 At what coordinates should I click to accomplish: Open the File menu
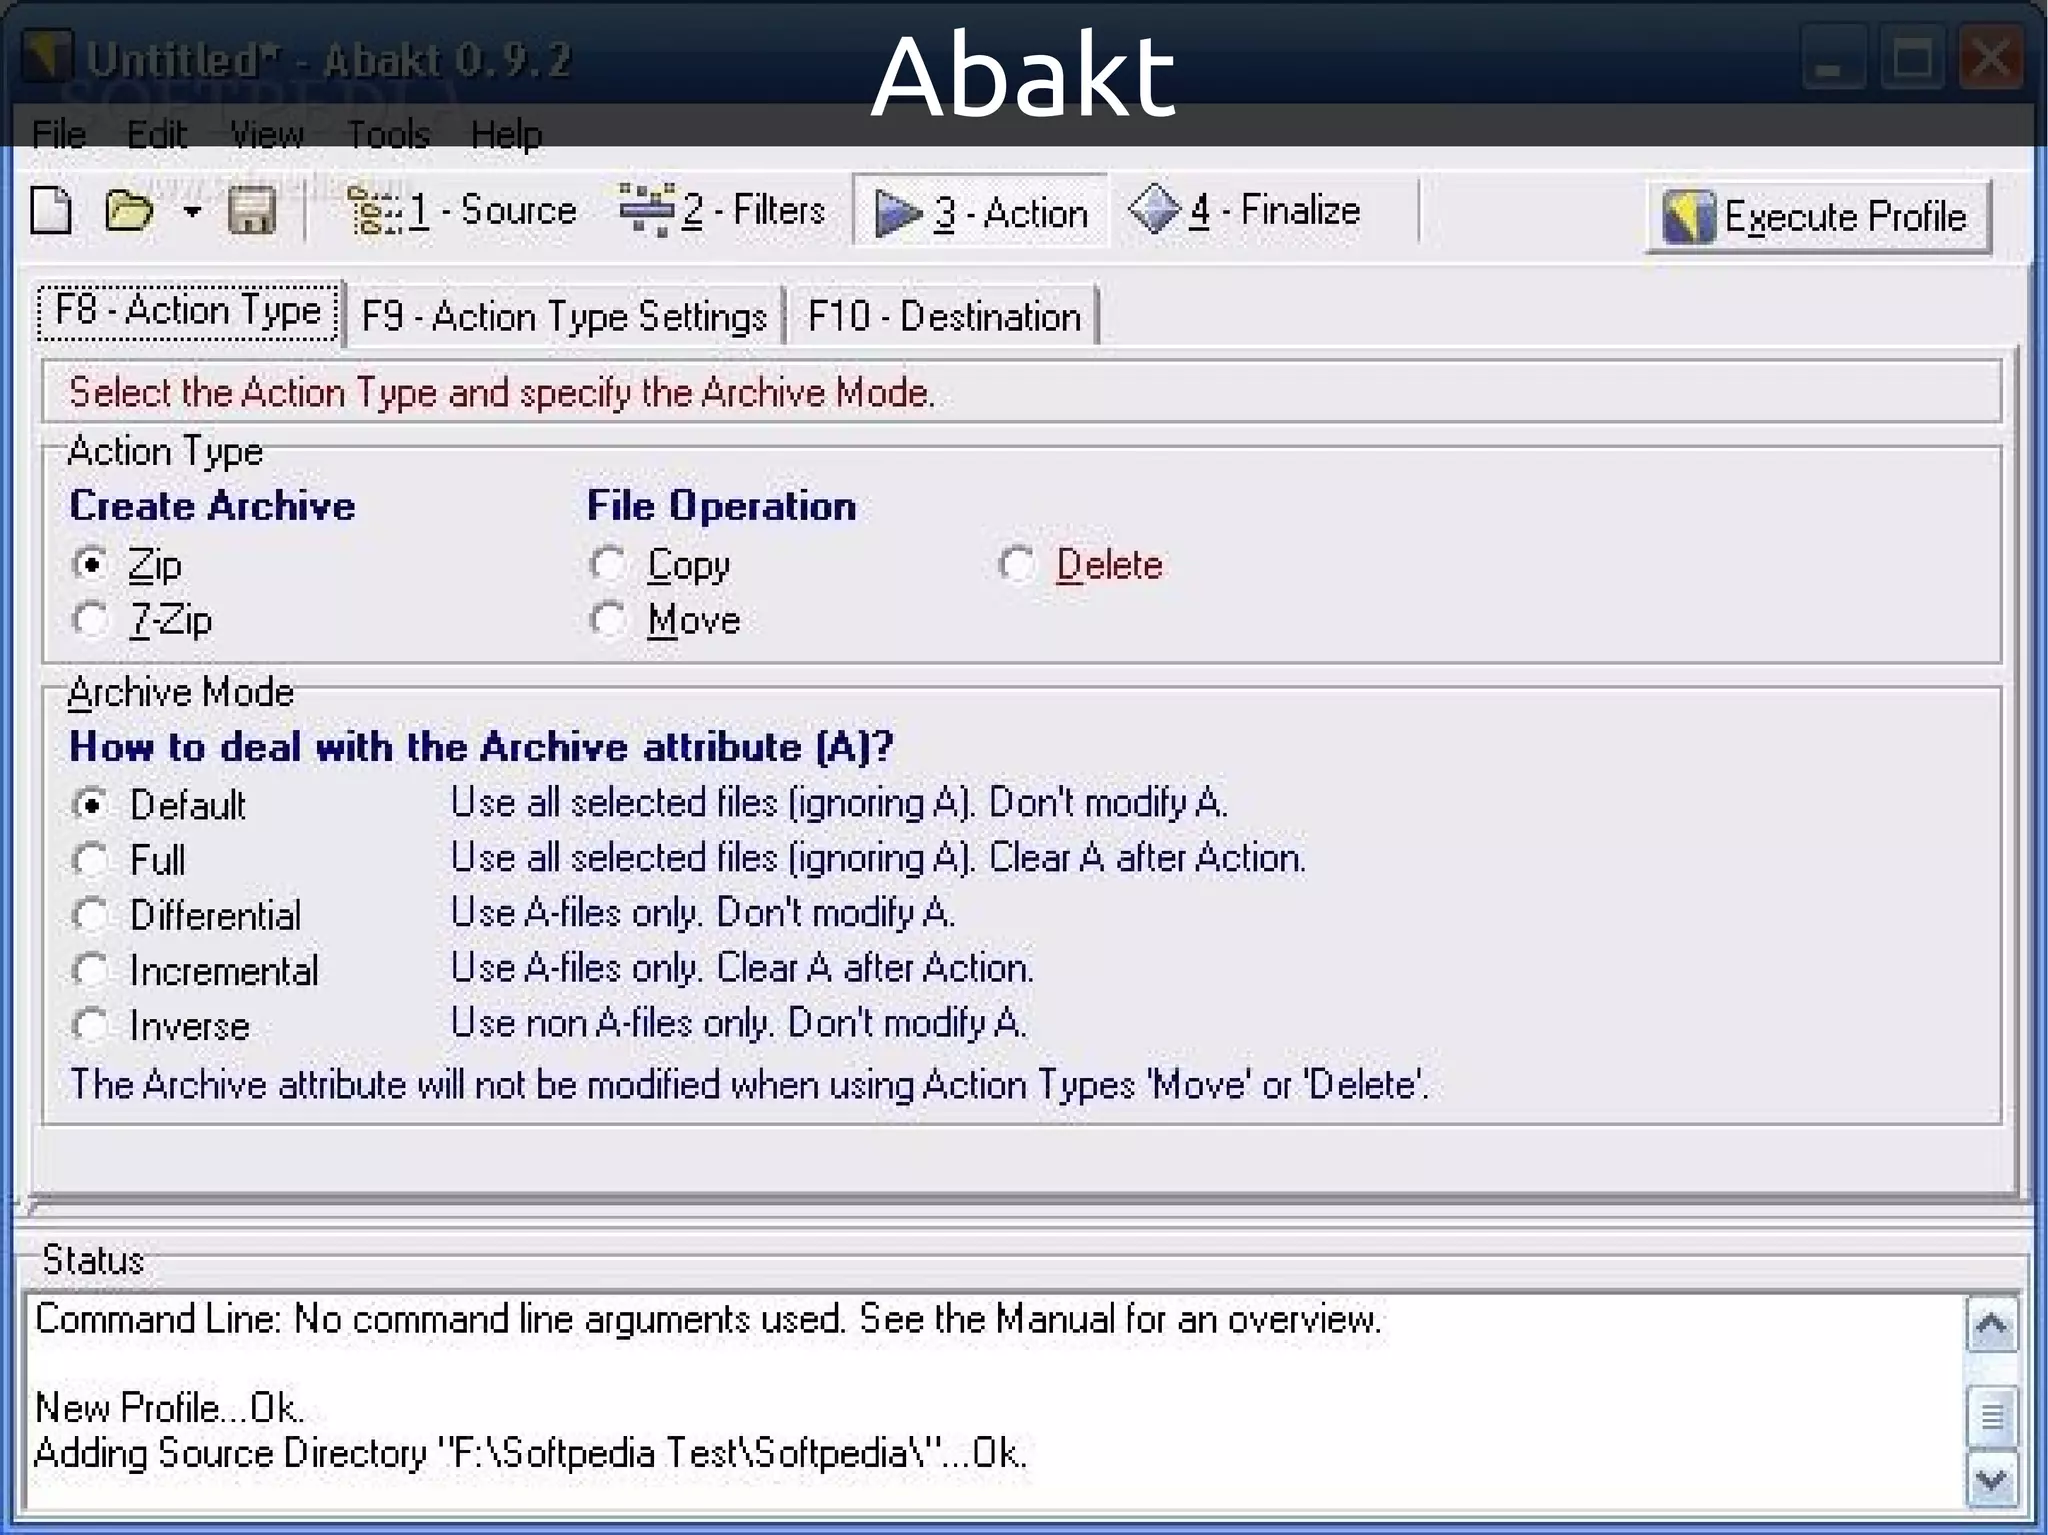58,133
